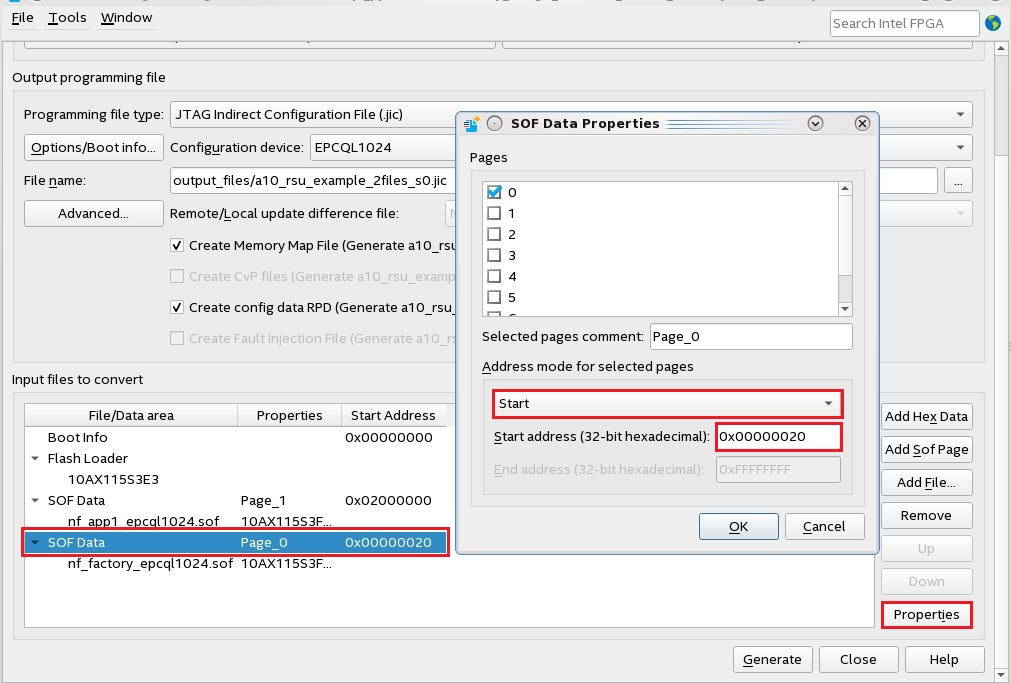The height and width of the screenshot is (683, 1011).
Task: Select the nf_factory_epcql1024.sof row
Action: coord(236,564)
